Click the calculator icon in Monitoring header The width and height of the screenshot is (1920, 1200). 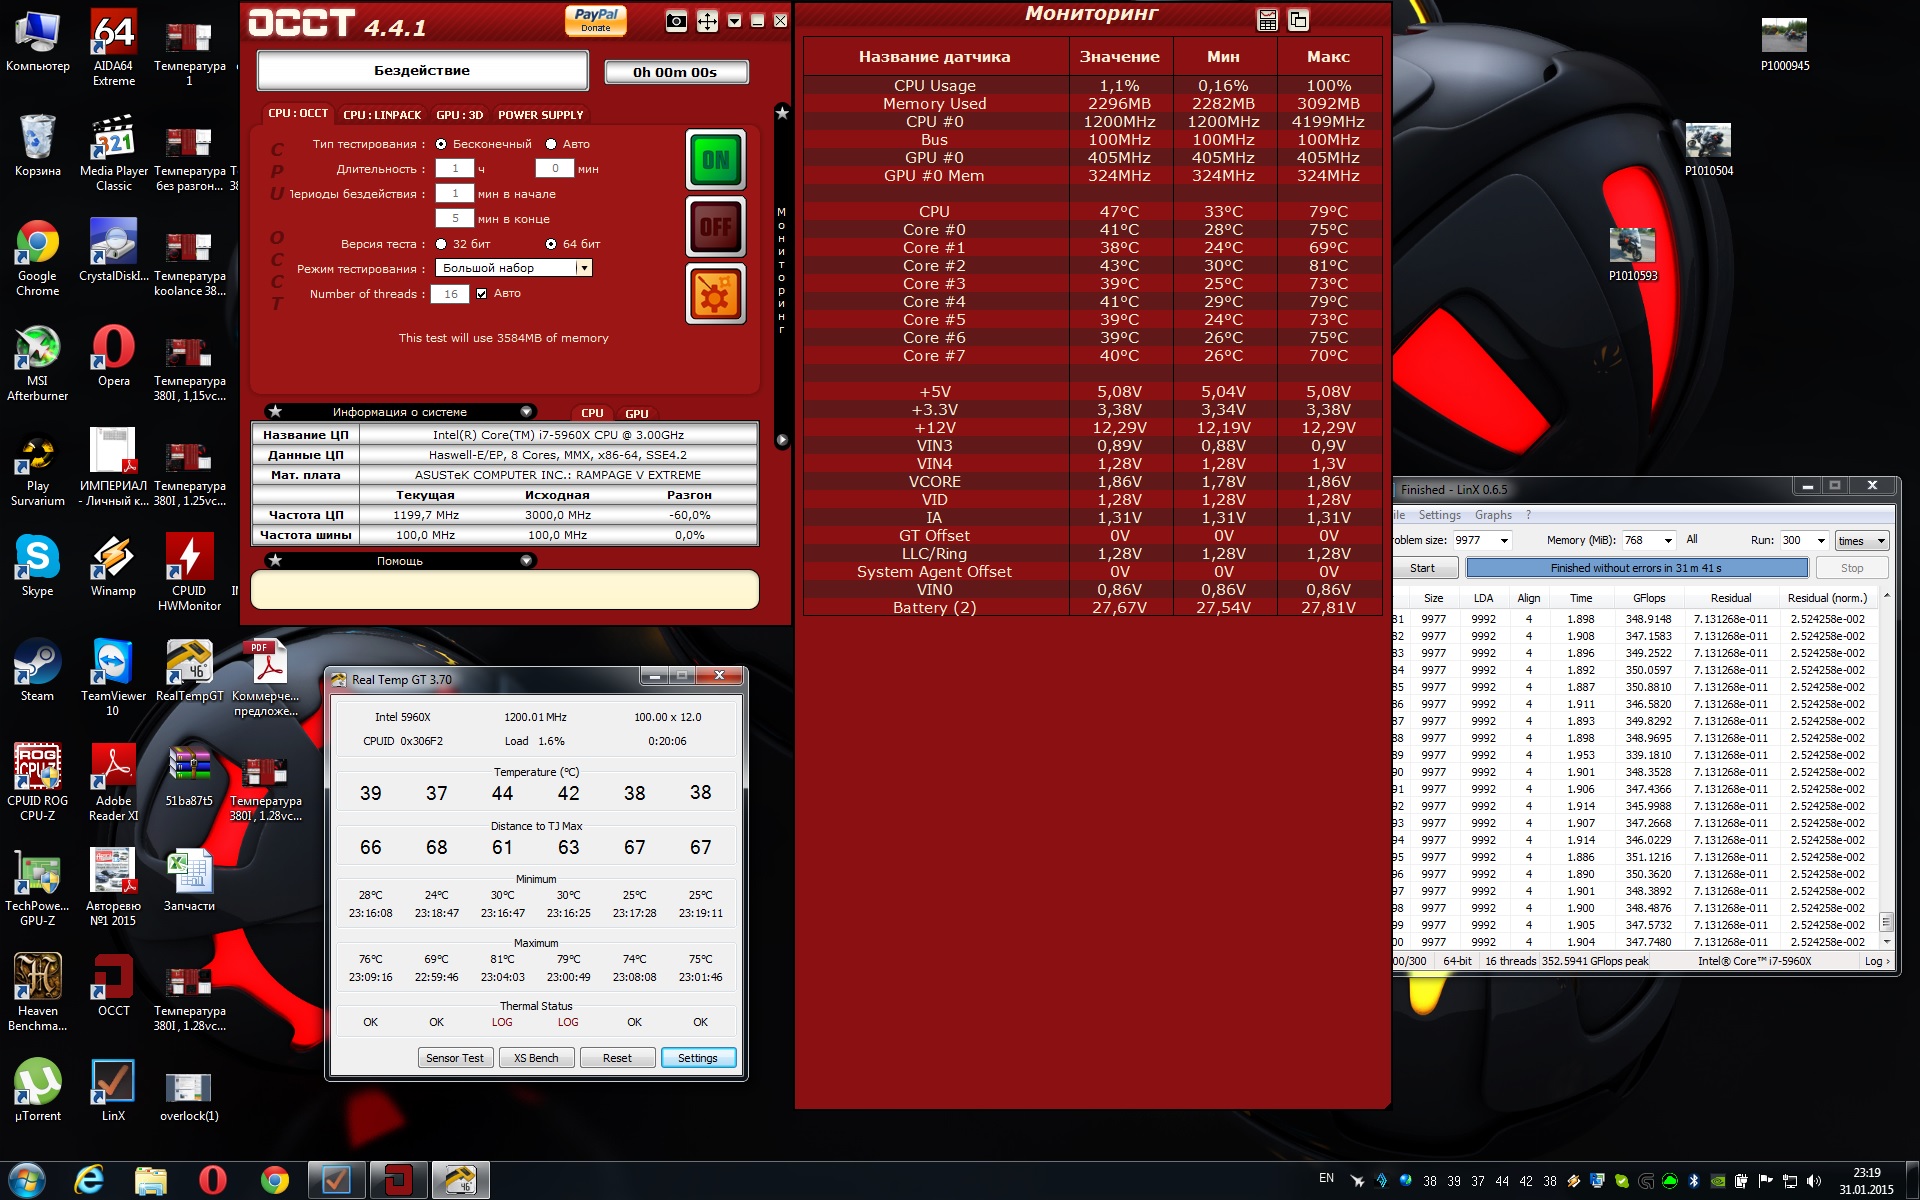tap(1267, 20)
